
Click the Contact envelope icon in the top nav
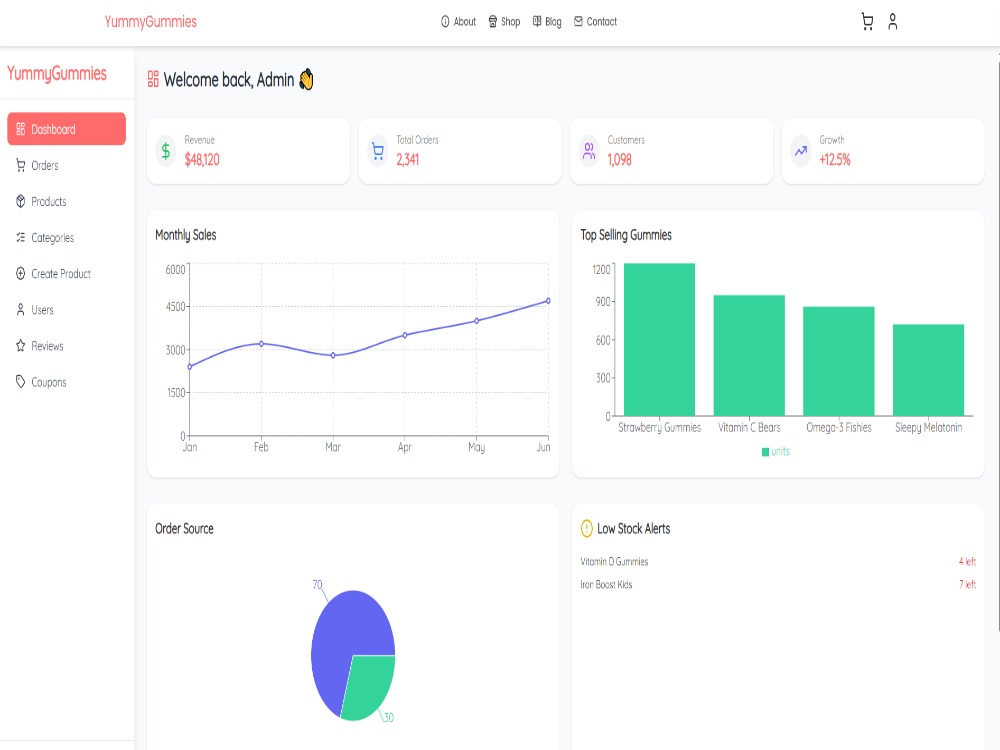coord(578,22)
